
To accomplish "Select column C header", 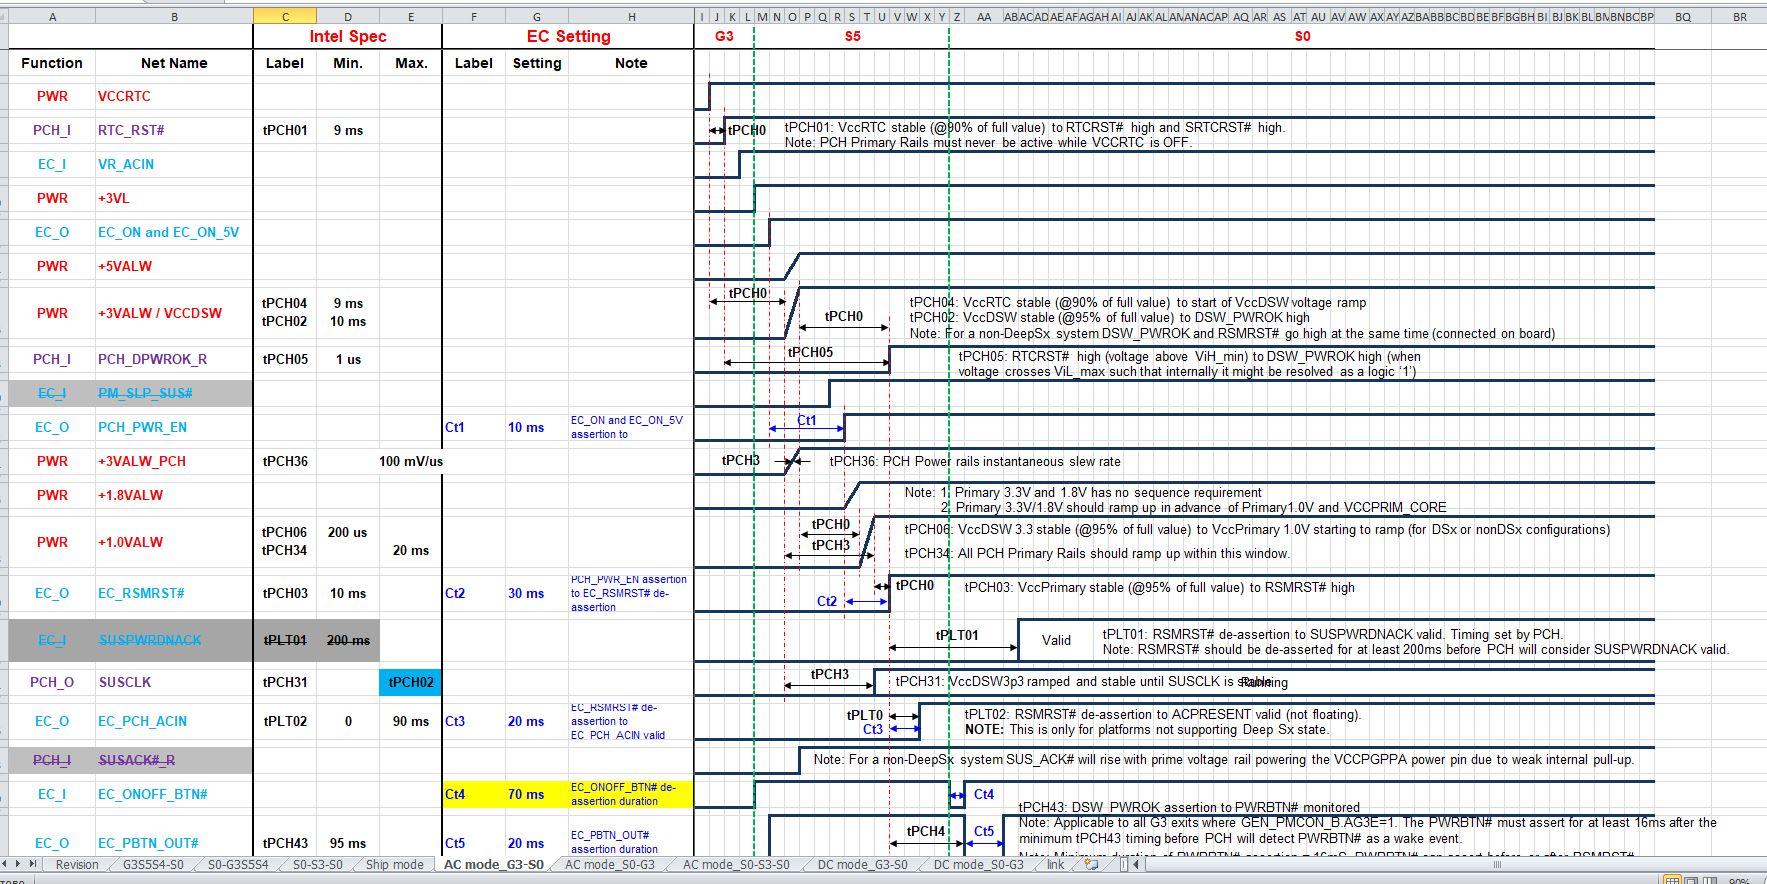I will [x=285, y=17].
